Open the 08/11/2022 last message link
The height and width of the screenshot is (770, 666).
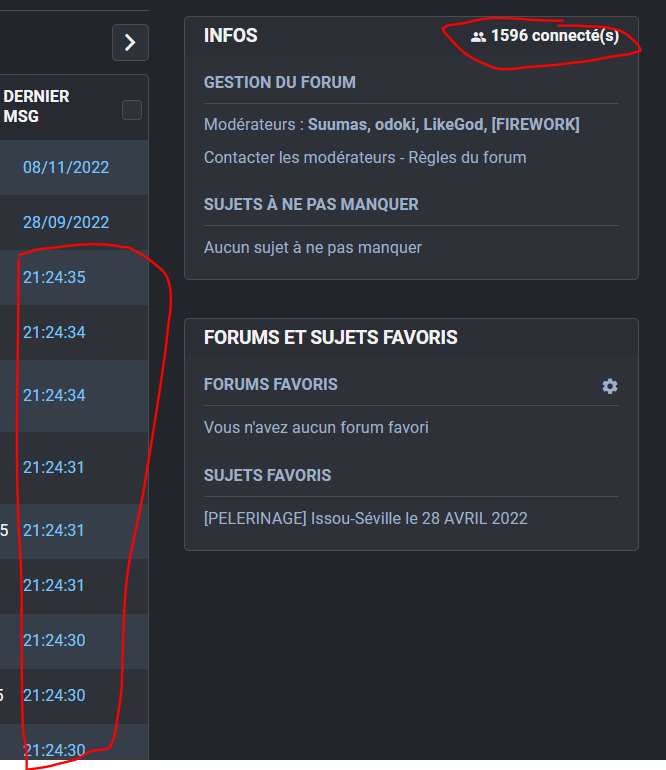(x=66, y=167)
